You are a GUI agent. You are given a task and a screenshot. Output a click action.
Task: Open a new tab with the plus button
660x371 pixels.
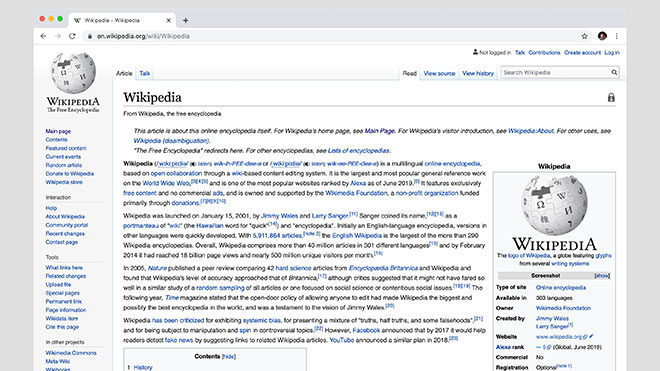pyautogui.click(x=186, y=20)
